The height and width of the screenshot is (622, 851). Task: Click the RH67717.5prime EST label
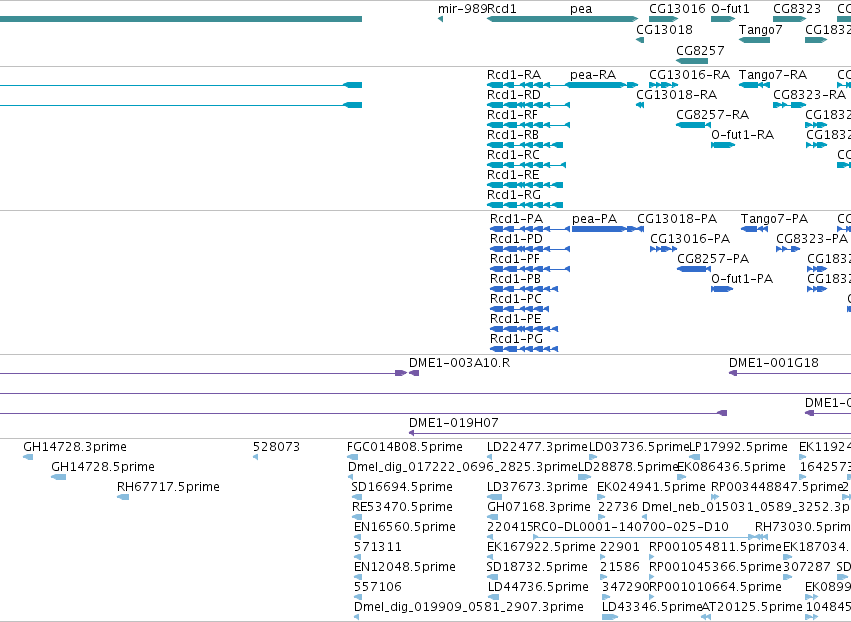point(168,487)
